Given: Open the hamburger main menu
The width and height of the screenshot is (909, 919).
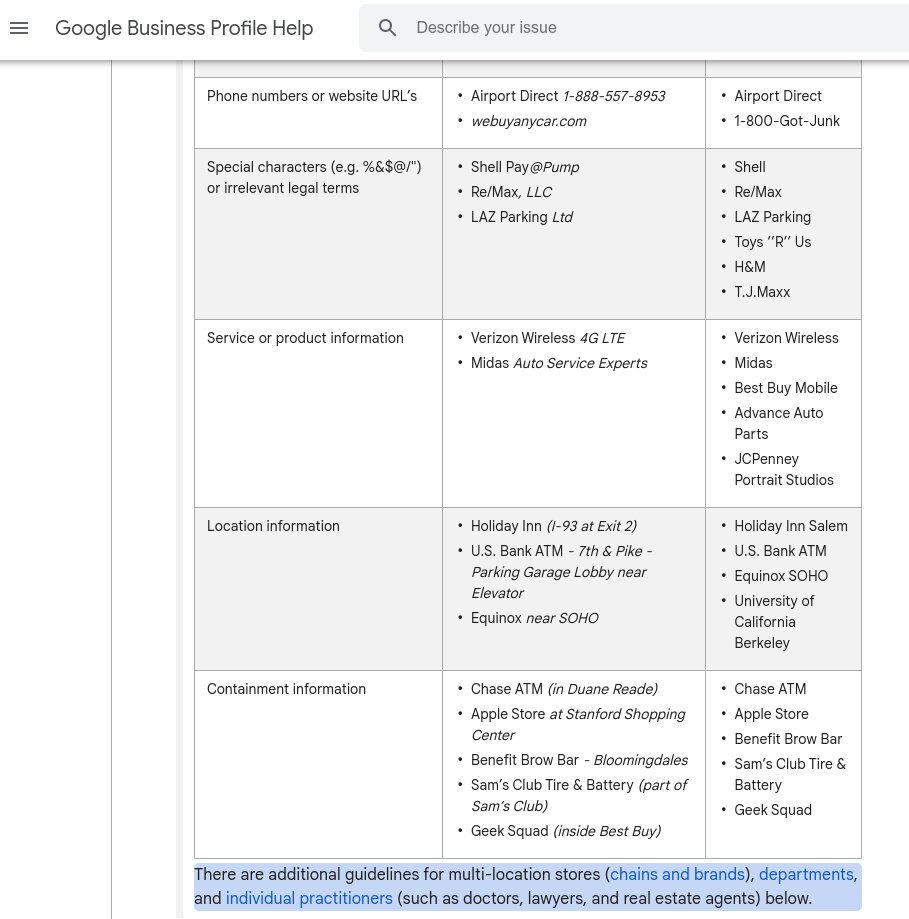Looking at the screenshot, I should pos(19,28).
